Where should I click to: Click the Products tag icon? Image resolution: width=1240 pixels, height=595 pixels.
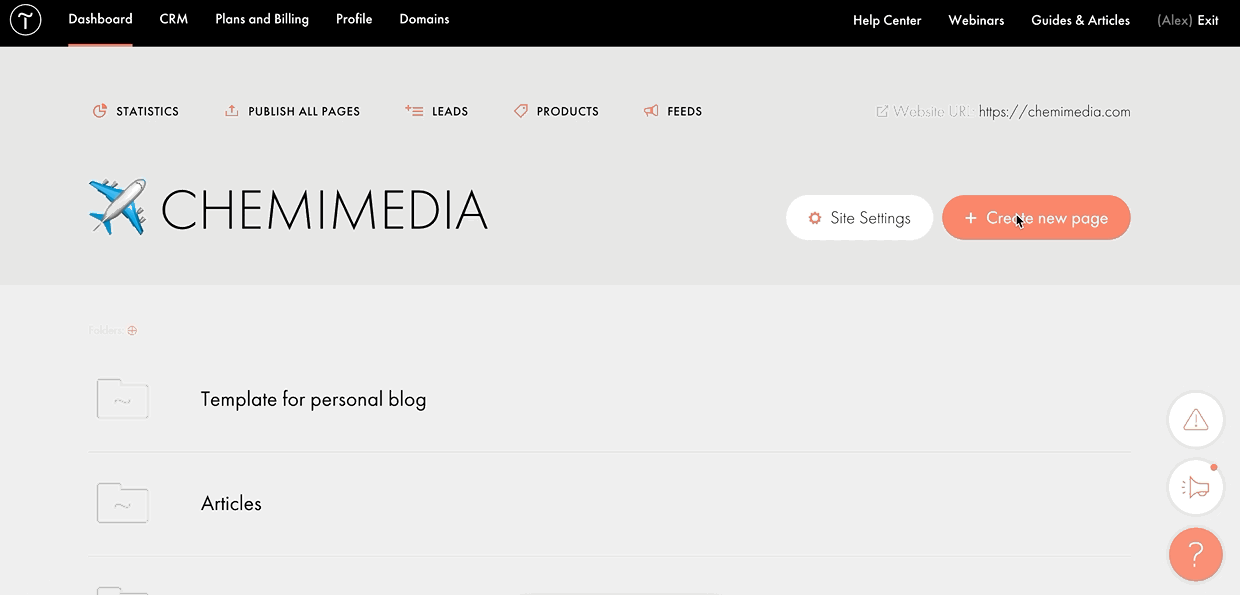pyautogui.click(x=521, y=111)
